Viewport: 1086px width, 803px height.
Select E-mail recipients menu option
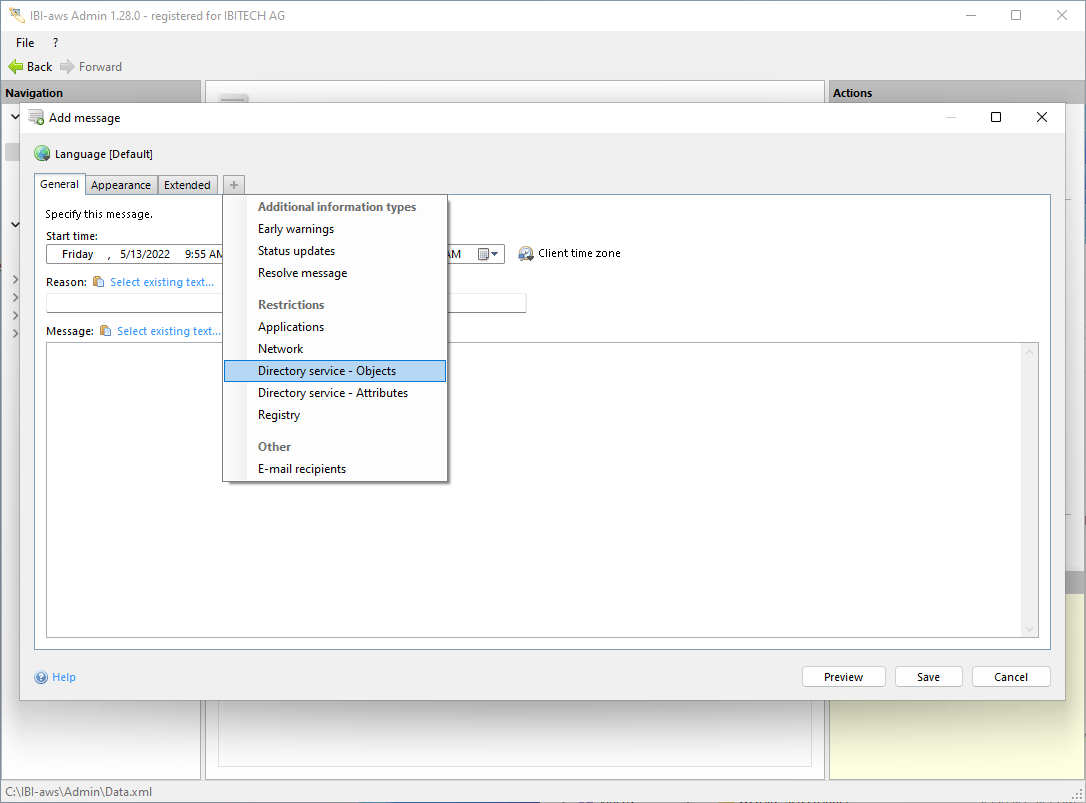point(302,469)
